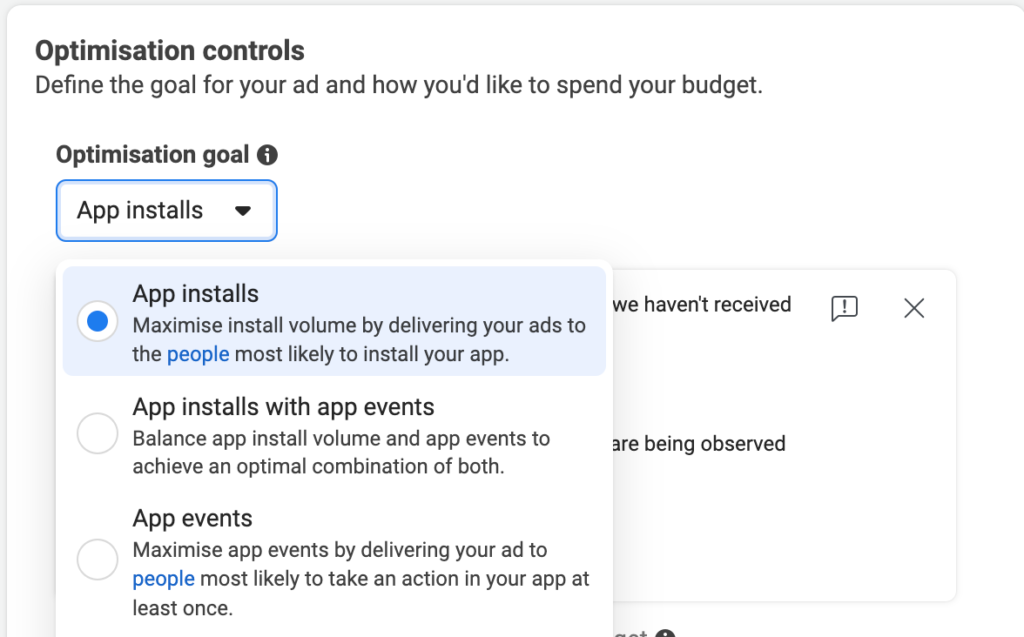Image resolution: width=1024 pixels, height=637 pixels.
Task: Dismiss the notice with the X icon
Action: pos(913,308)
